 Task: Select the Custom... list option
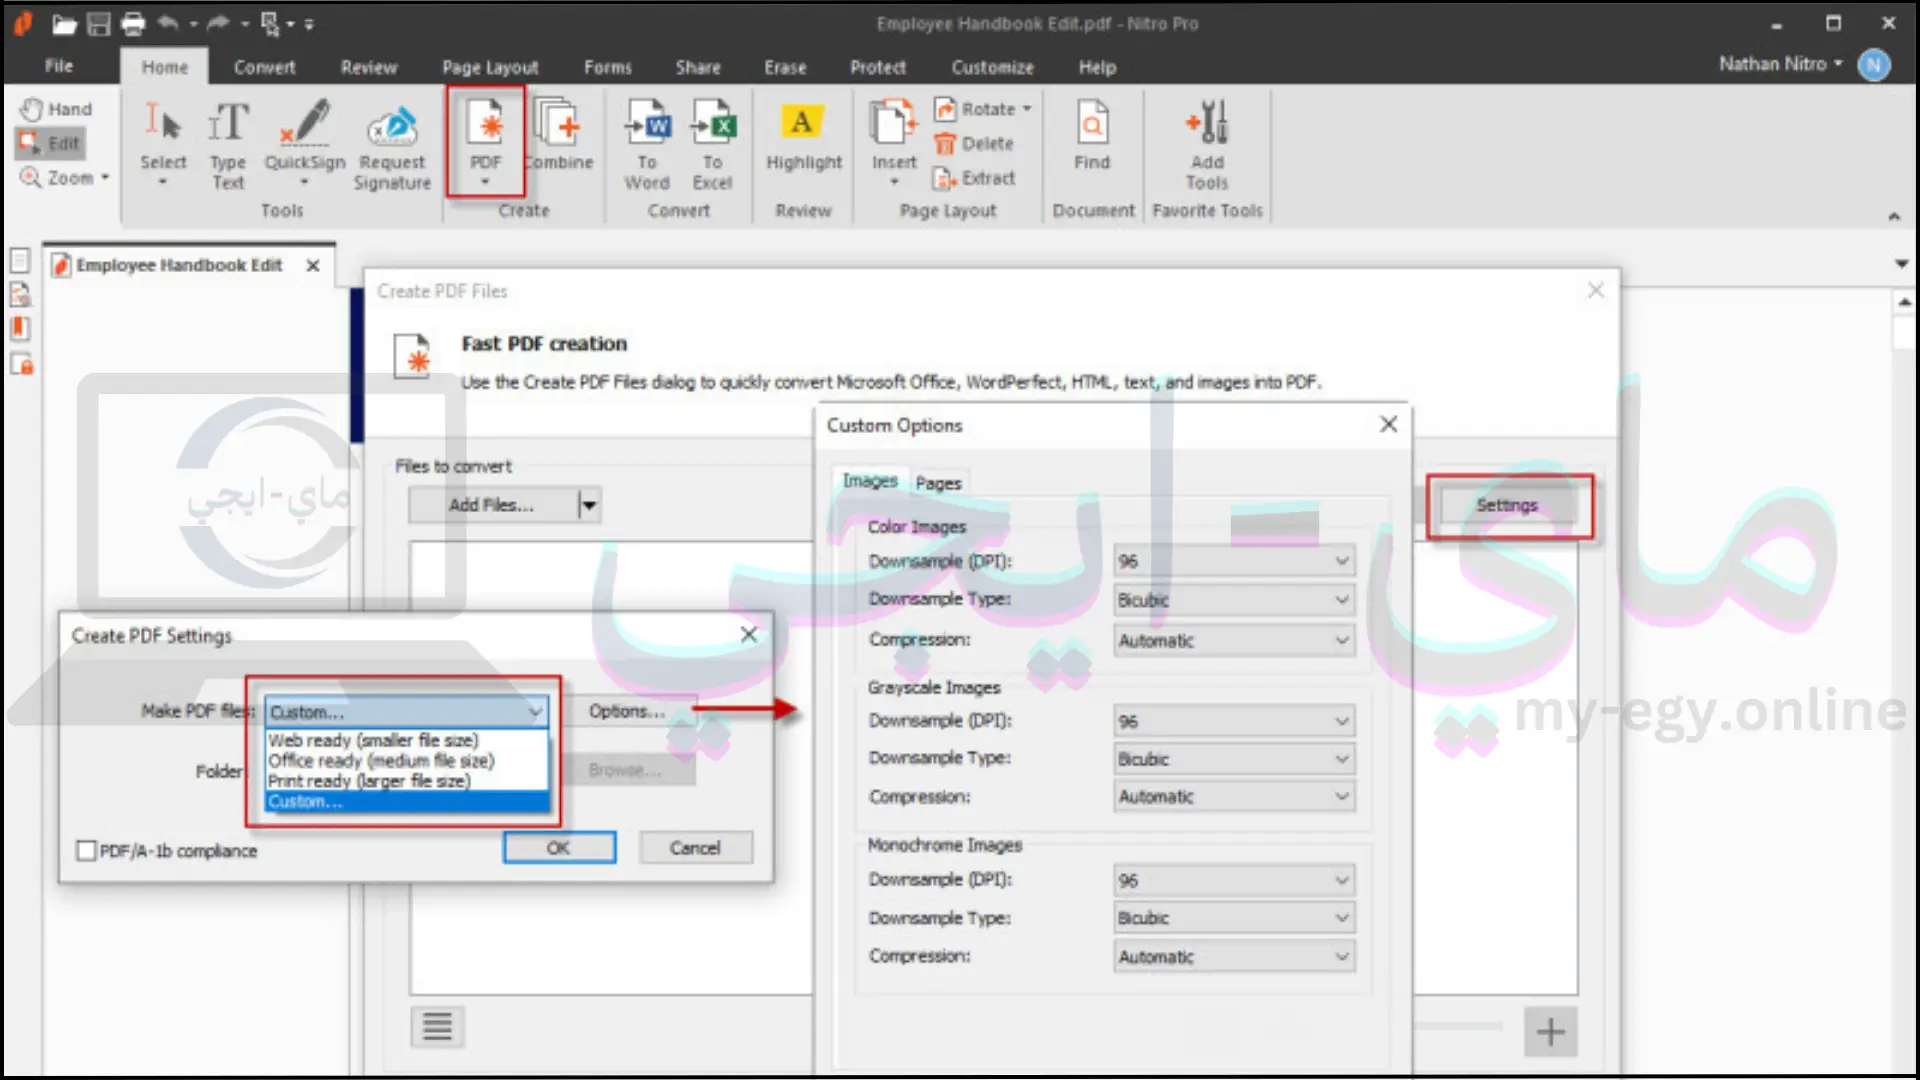click(407, 802)
